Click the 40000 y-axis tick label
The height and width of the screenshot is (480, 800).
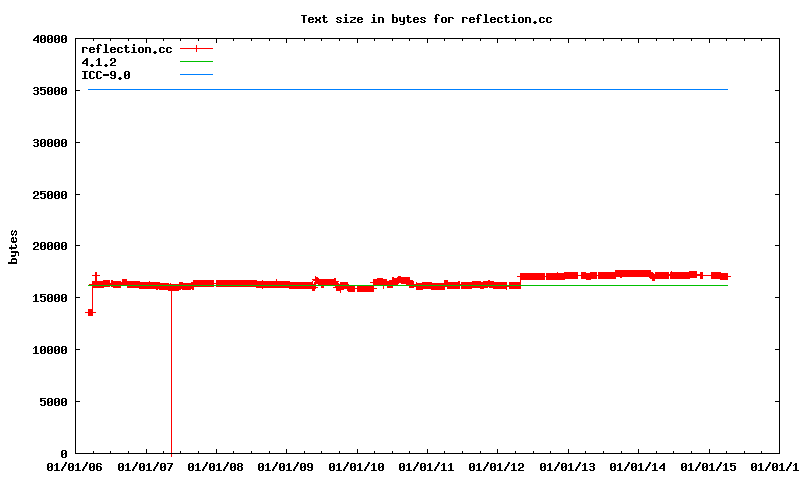point(49,39)
